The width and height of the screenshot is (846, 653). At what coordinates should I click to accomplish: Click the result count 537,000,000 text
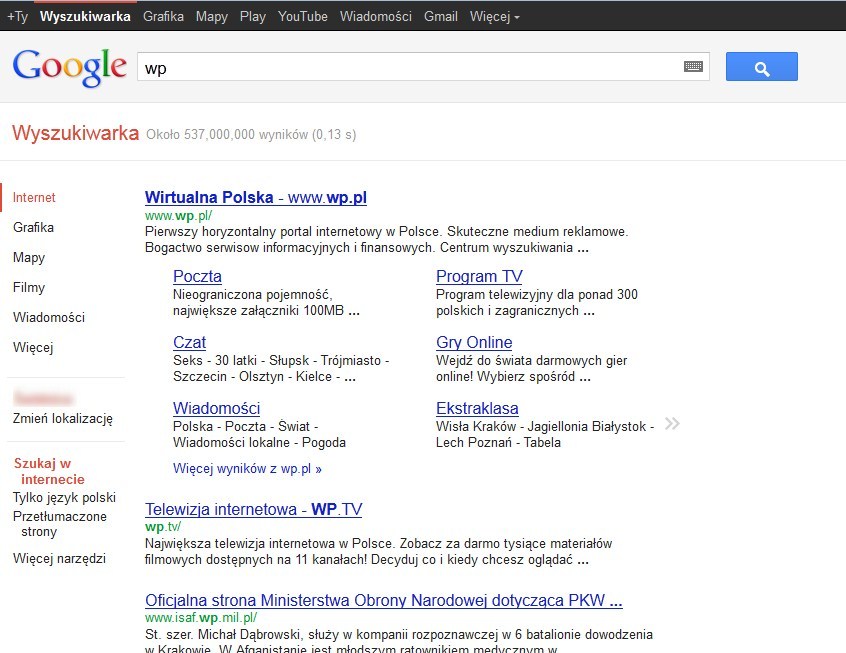(x=251, y=134)
